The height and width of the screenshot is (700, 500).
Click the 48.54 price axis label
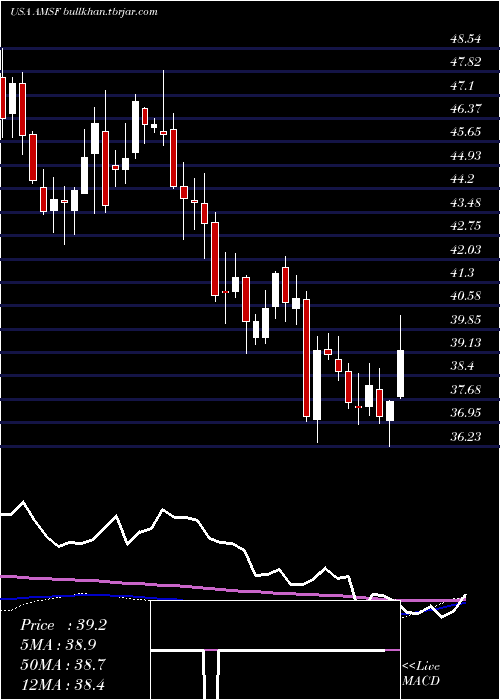tap(466, 39)
